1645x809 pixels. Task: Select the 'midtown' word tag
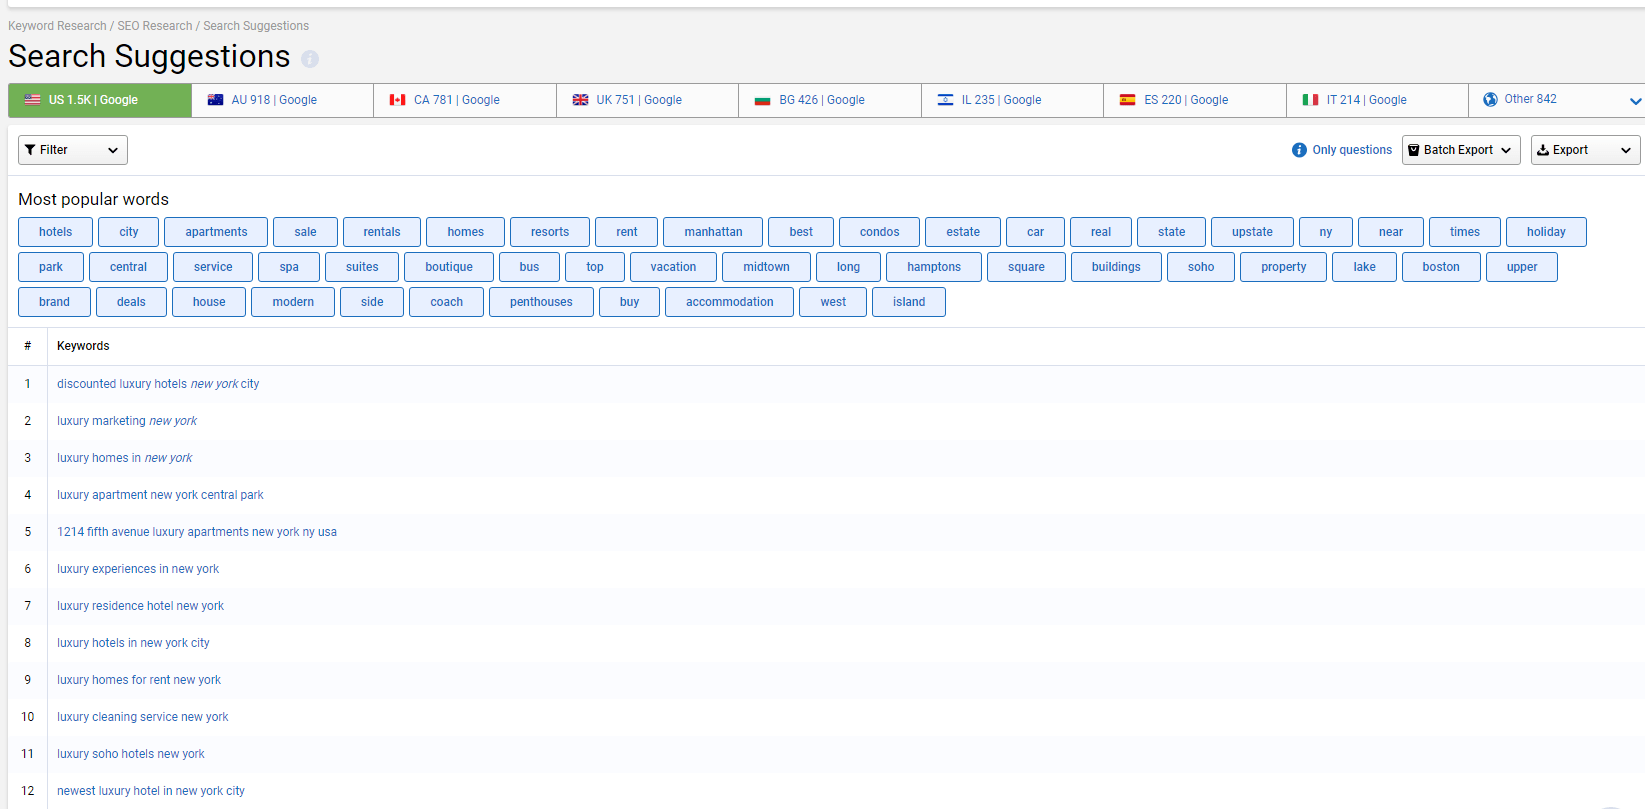766,267
